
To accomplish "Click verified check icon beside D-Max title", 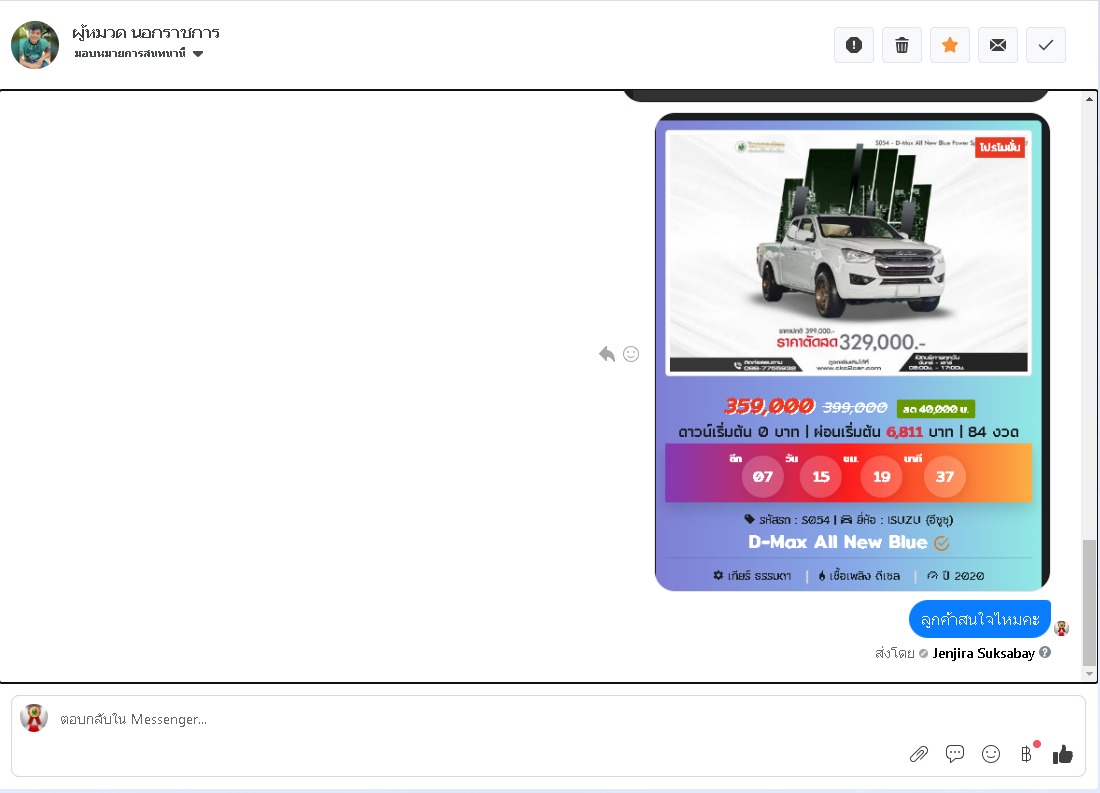I will point(941,543).
